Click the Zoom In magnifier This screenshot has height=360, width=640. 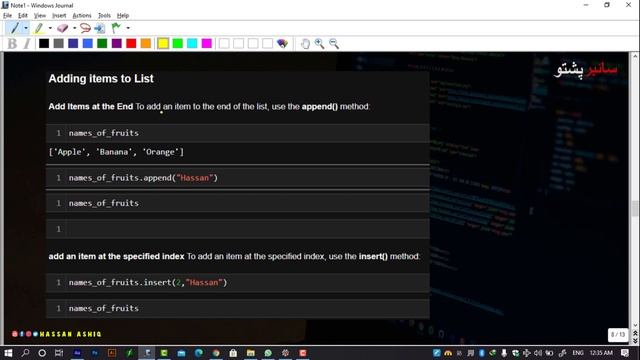(319, 43)
